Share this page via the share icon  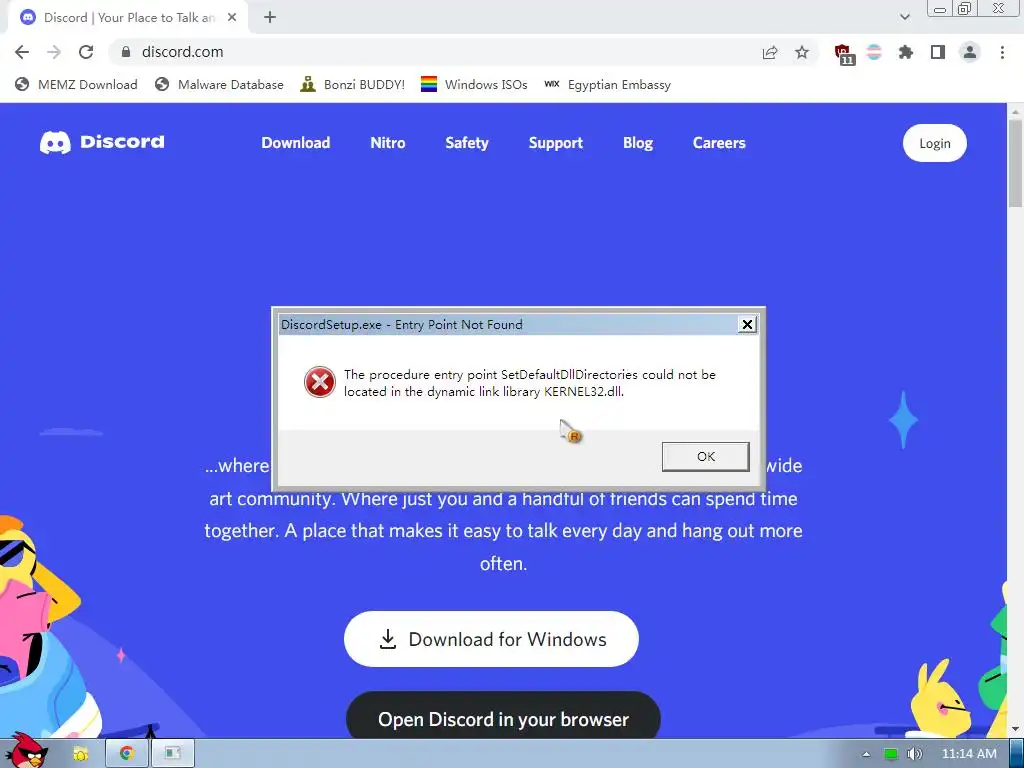click(x=770, y=52)
